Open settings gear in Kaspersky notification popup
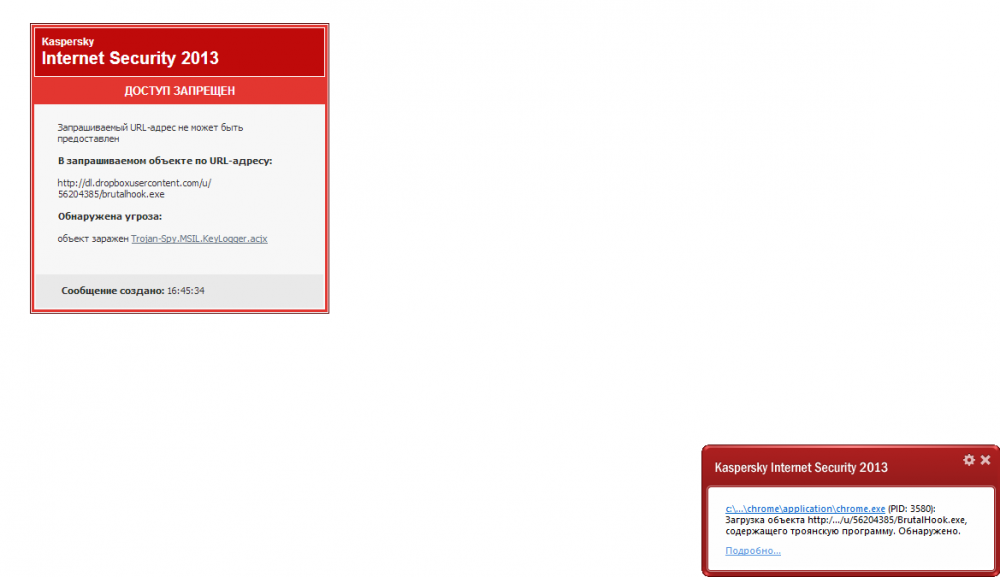The width and height of the screenshot is (1000, 577). click(x=969, y=460)
